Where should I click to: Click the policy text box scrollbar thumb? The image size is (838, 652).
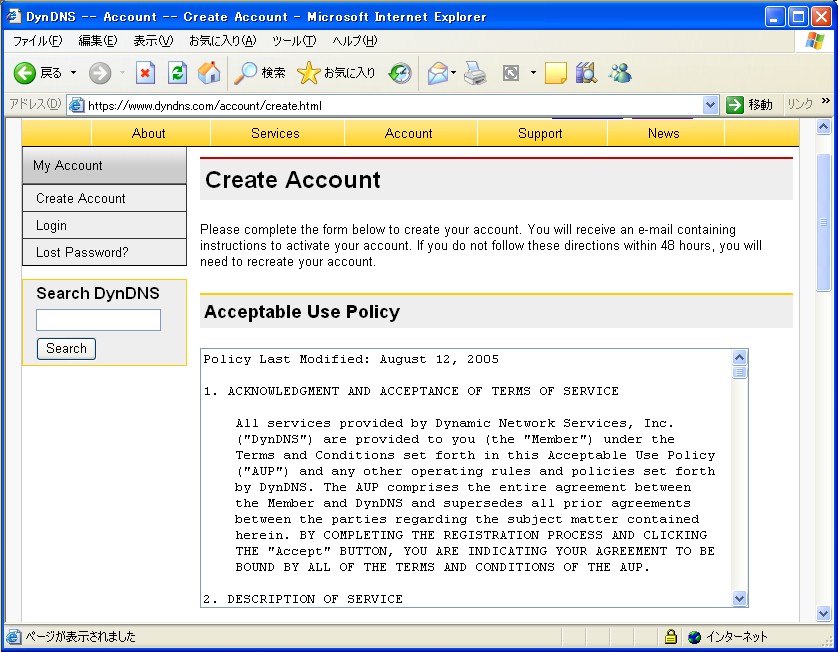click(740, 372)
